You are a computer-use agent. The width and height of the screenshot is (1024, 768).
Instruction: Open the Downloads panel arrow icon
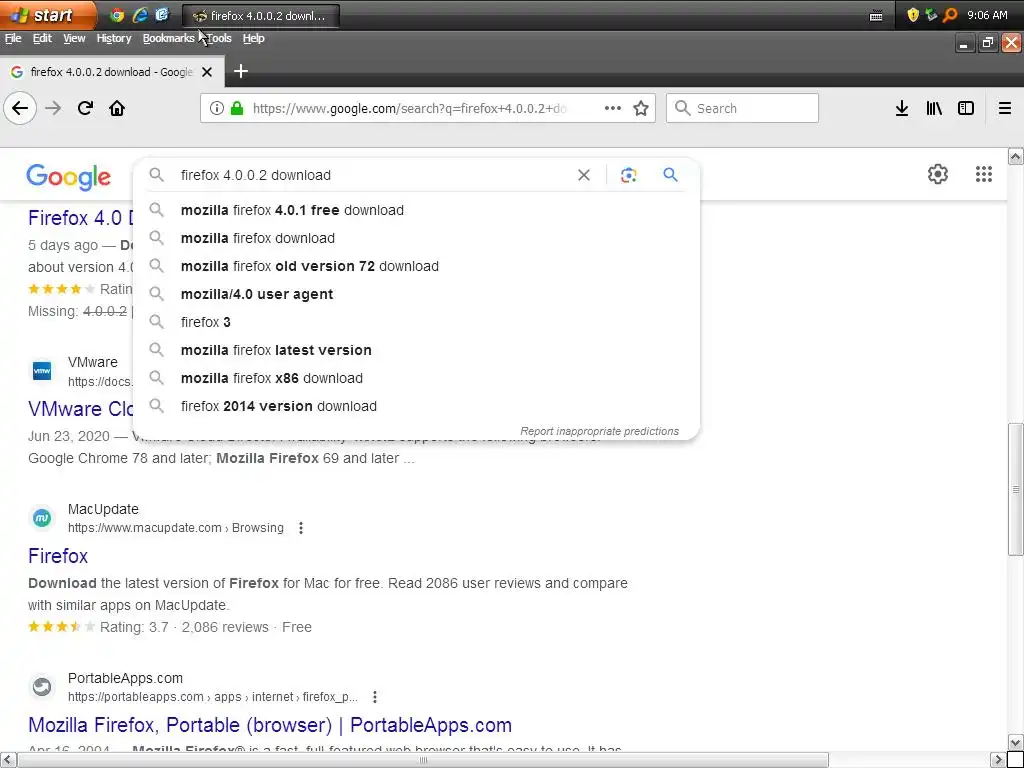pyautogui.click(x=902, y=108)
